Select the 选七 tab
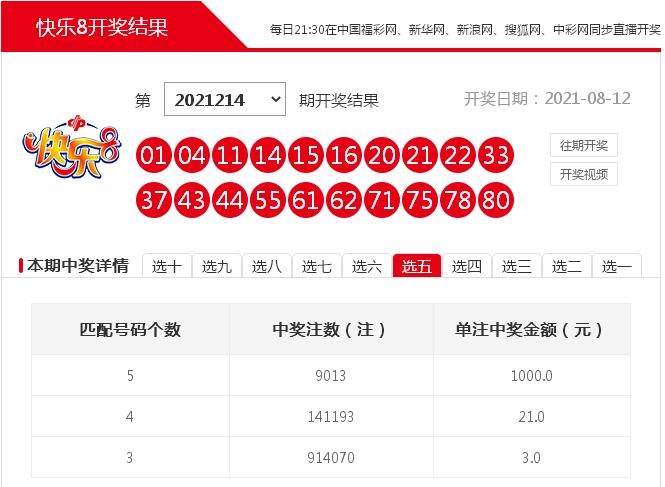Viewport: 665px width, 487px height. [317, 266]
